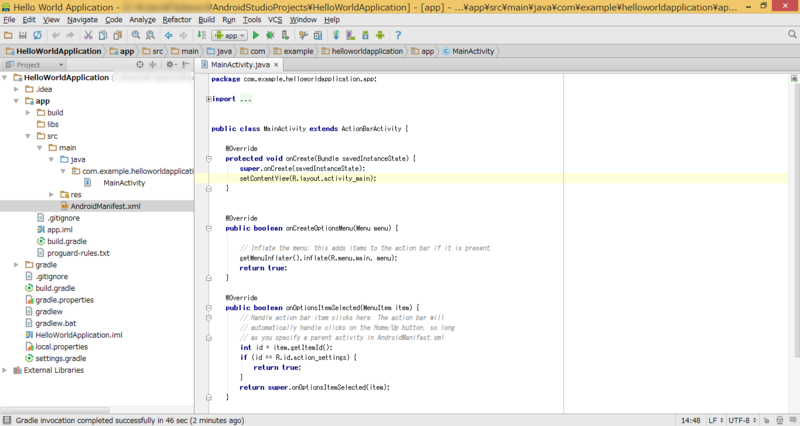The height and width of the screenshot is (426, 800).
Task: Click the Paste clipboard icon
Action: (117, 35)
